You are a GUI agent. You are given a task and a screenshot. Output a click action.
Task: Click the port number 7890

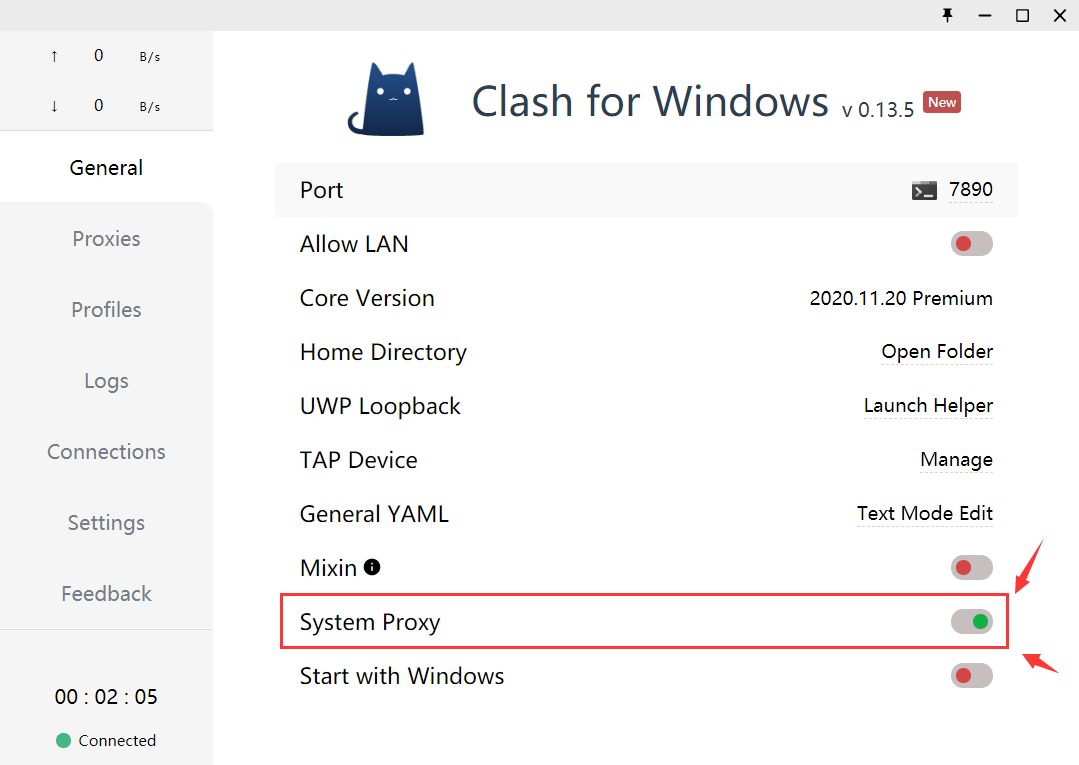971,189
